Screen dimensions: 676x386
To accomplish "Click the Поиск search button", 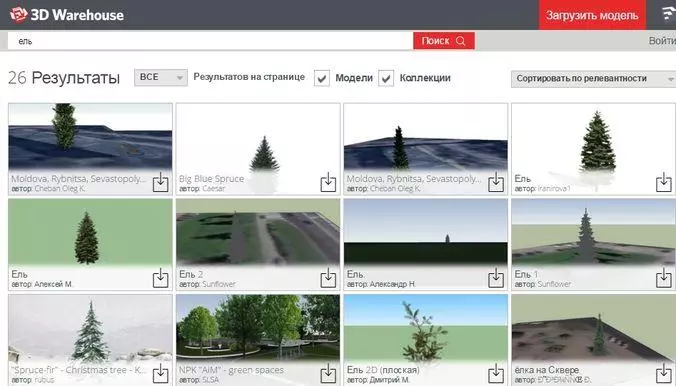I will (x=444, y=41).
